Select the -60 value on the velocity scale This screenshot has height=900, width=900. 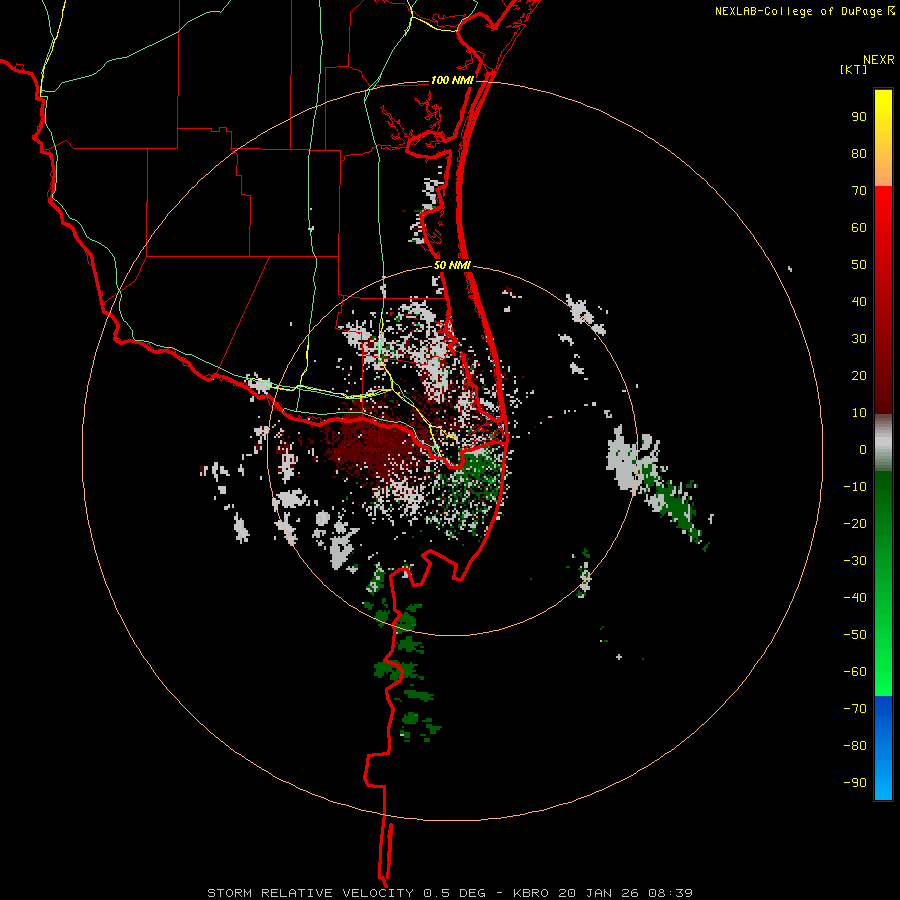pos(855,672)
